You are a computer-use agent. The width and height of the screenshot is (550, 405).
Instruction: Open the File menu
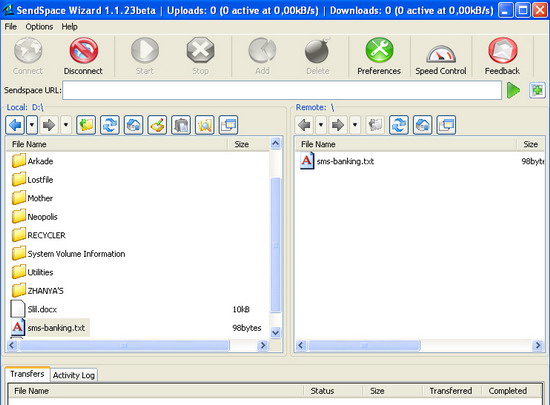pyautogui.click(x=11, y=27)
